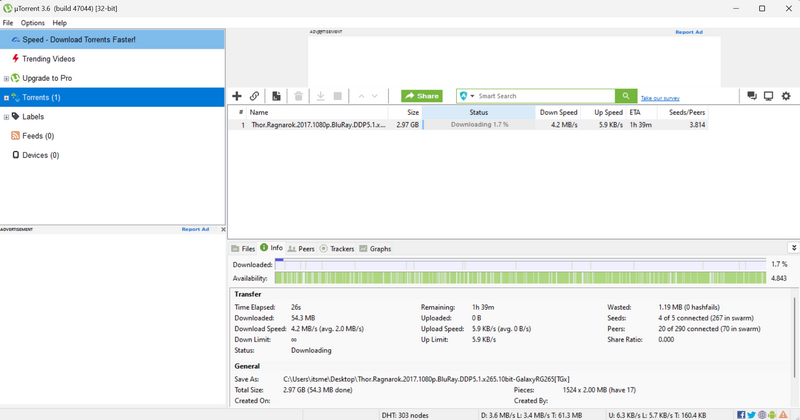Click the Create New Torrent icon

point(275,96)
